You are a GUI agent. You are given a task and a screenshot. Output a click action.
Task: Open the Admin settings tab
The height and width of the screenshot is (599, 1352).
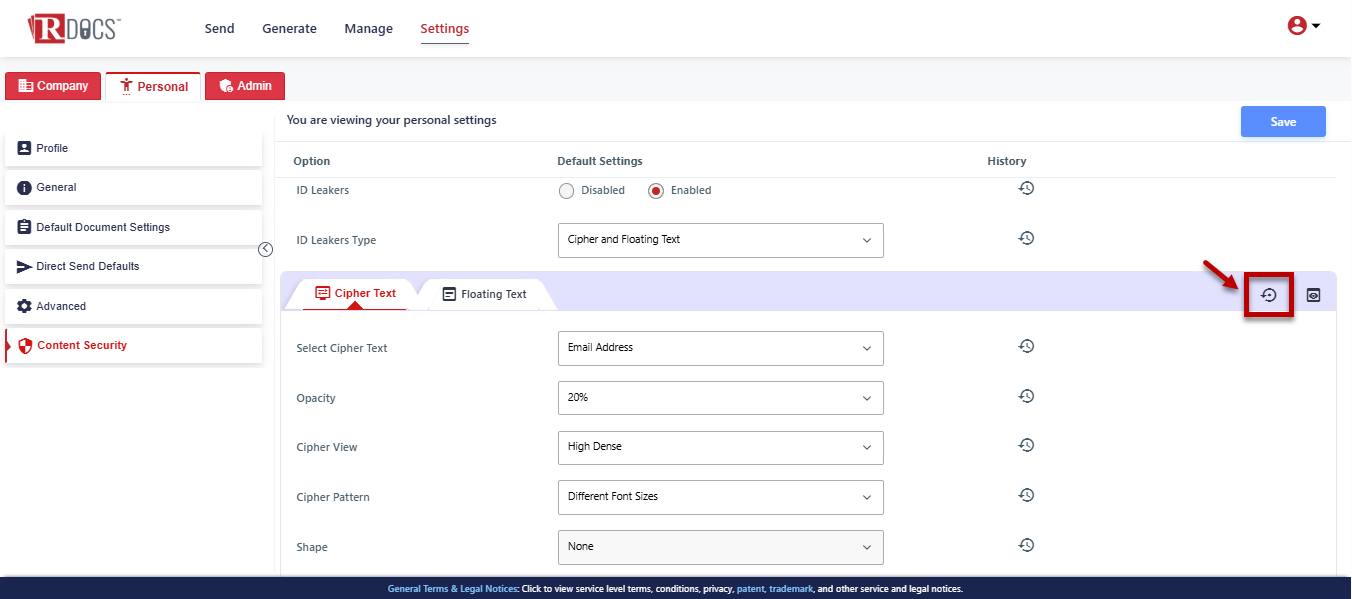point(245,86)
